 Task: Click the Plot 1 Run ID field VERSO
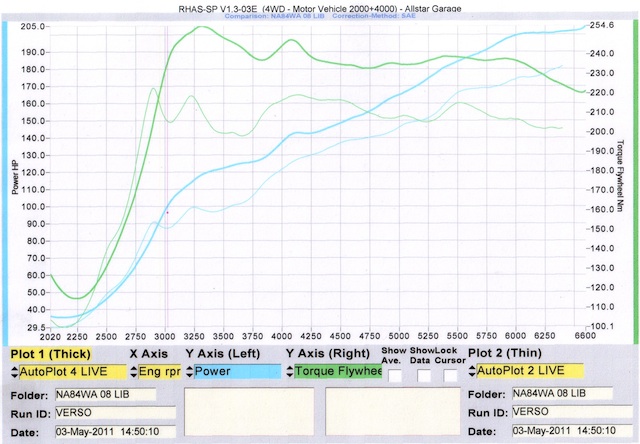(x=115, y=413)
